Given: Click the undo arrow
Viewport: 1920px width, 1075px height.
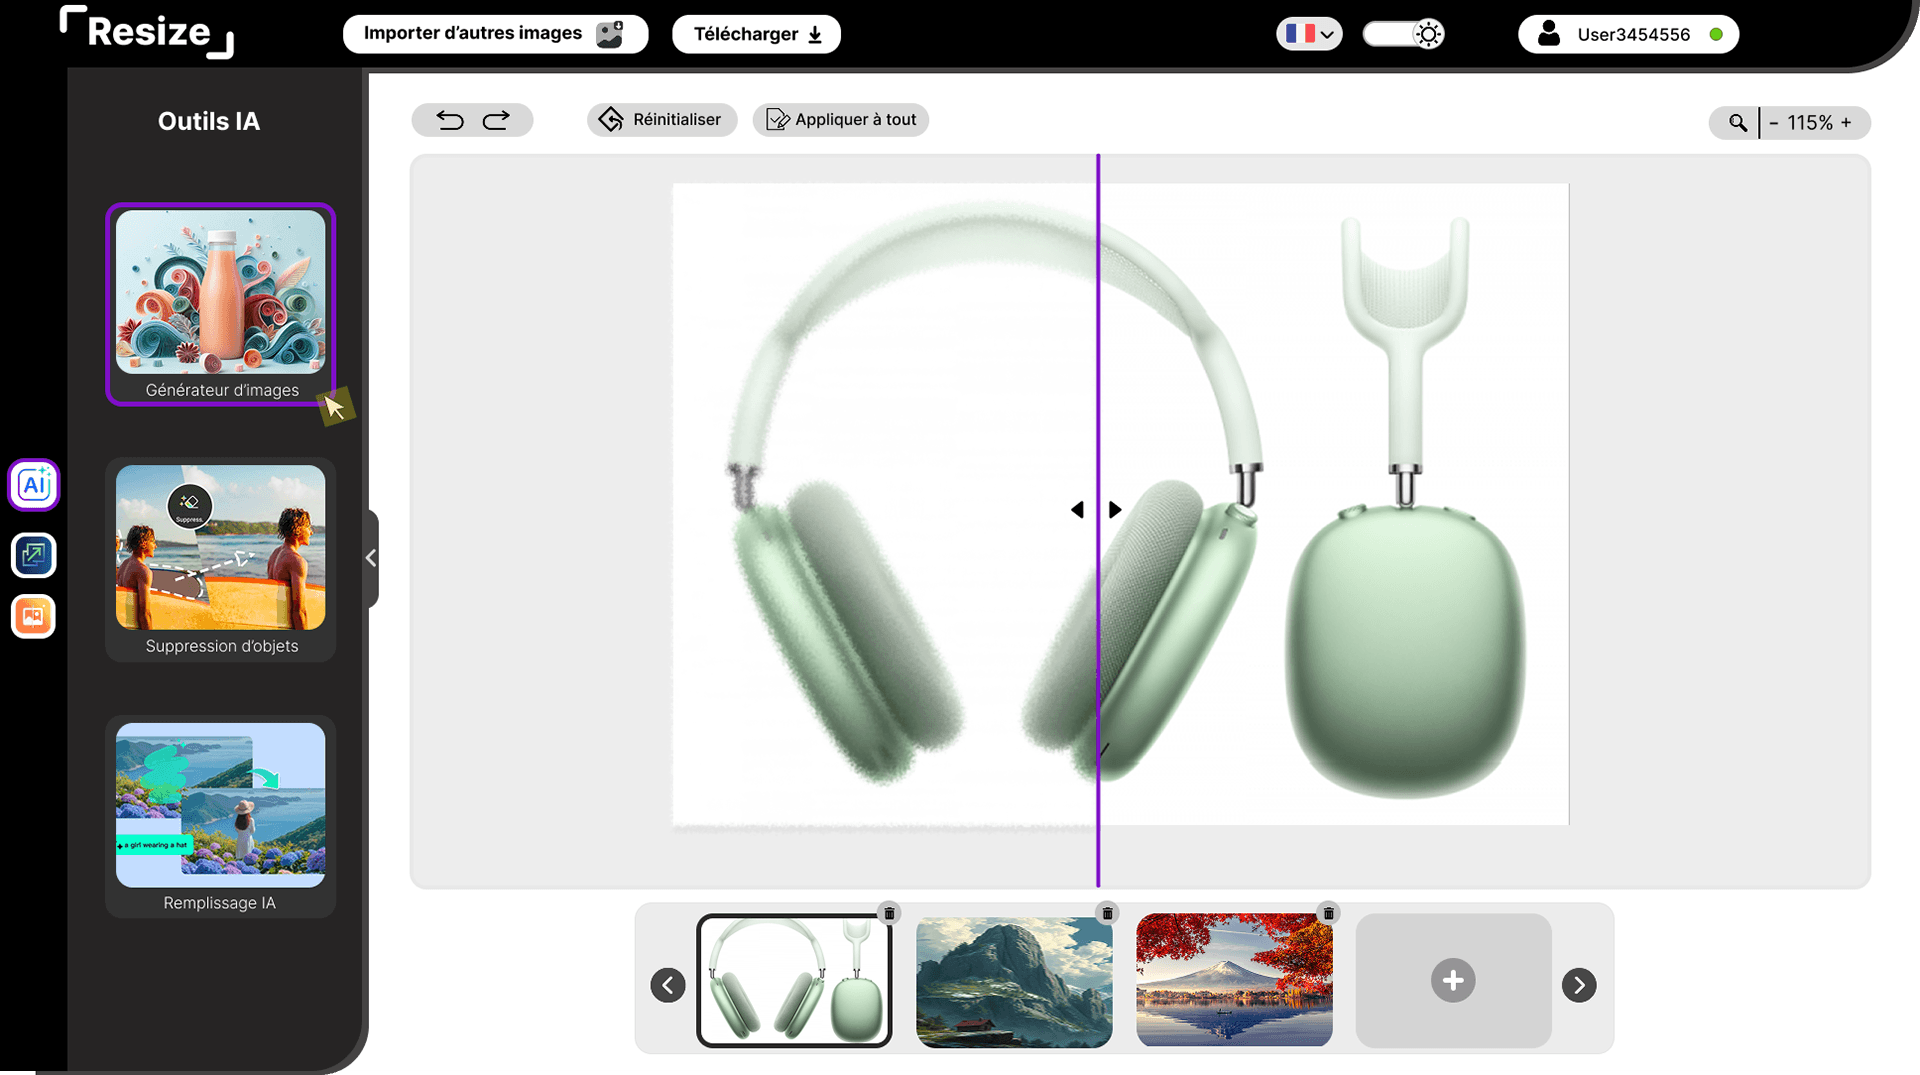Looking at the screenshot, I should point(450,120).
